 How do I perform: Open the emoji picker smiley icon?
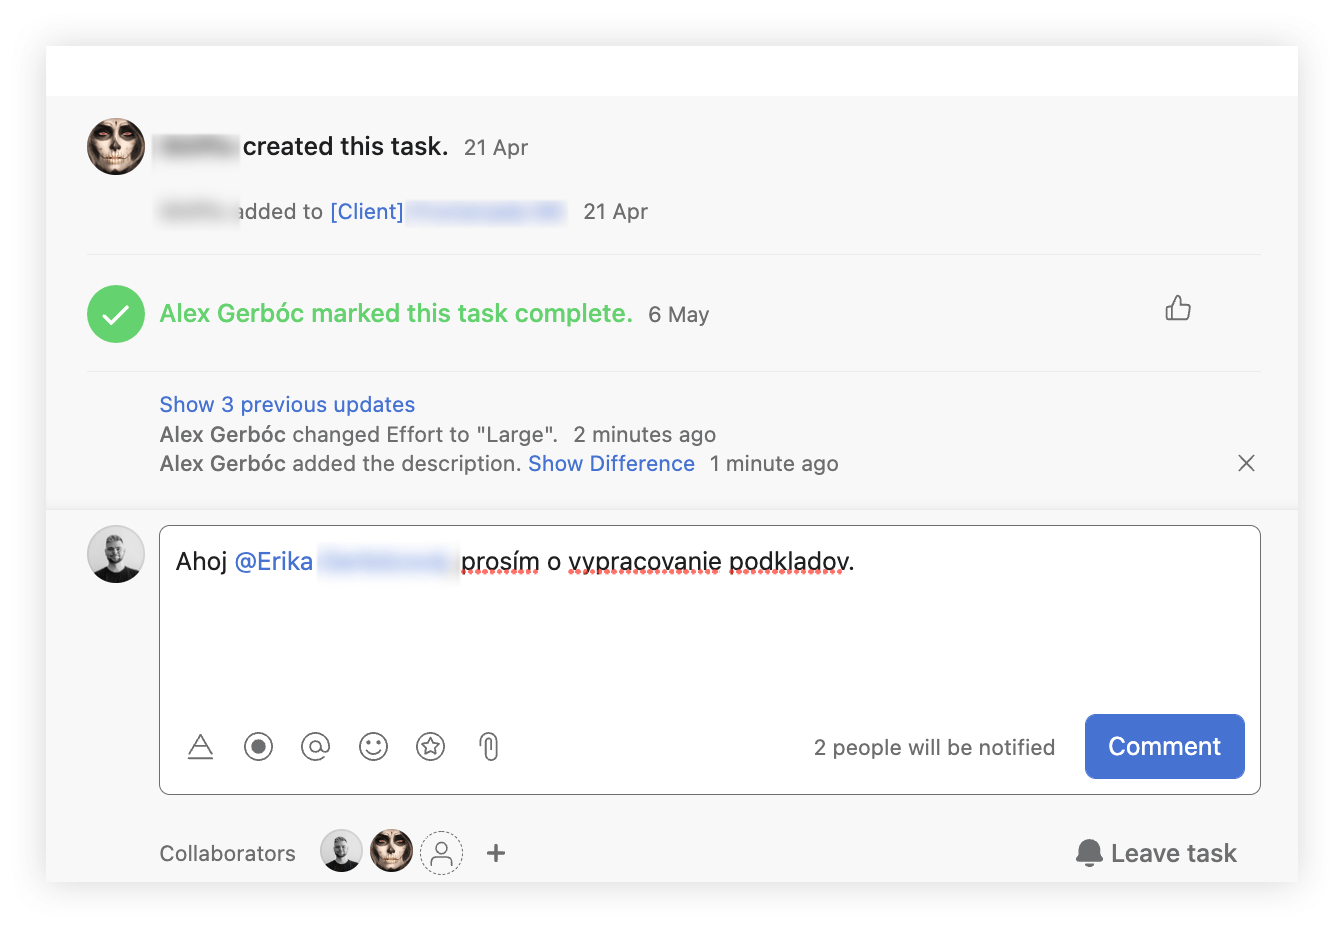click(x=373, y=747)
